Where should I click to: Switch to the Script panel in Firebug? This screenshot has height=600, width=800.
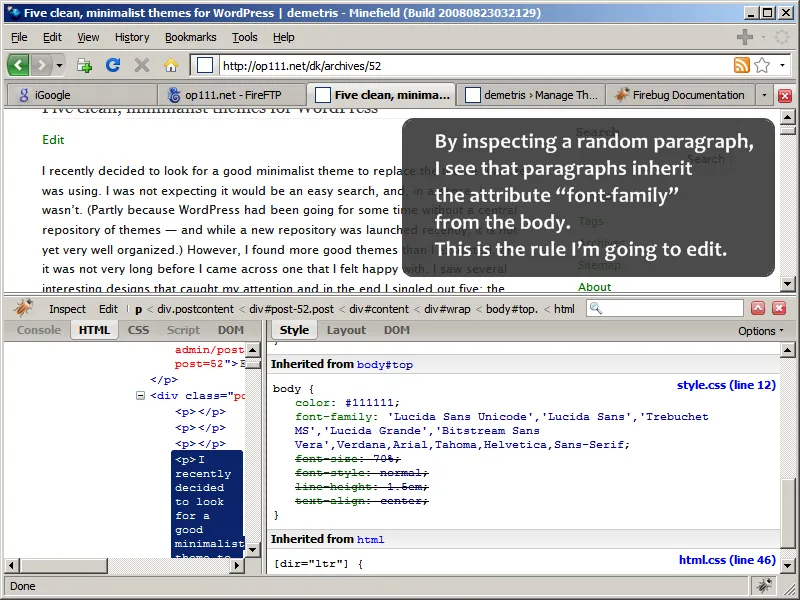(183, 330)
